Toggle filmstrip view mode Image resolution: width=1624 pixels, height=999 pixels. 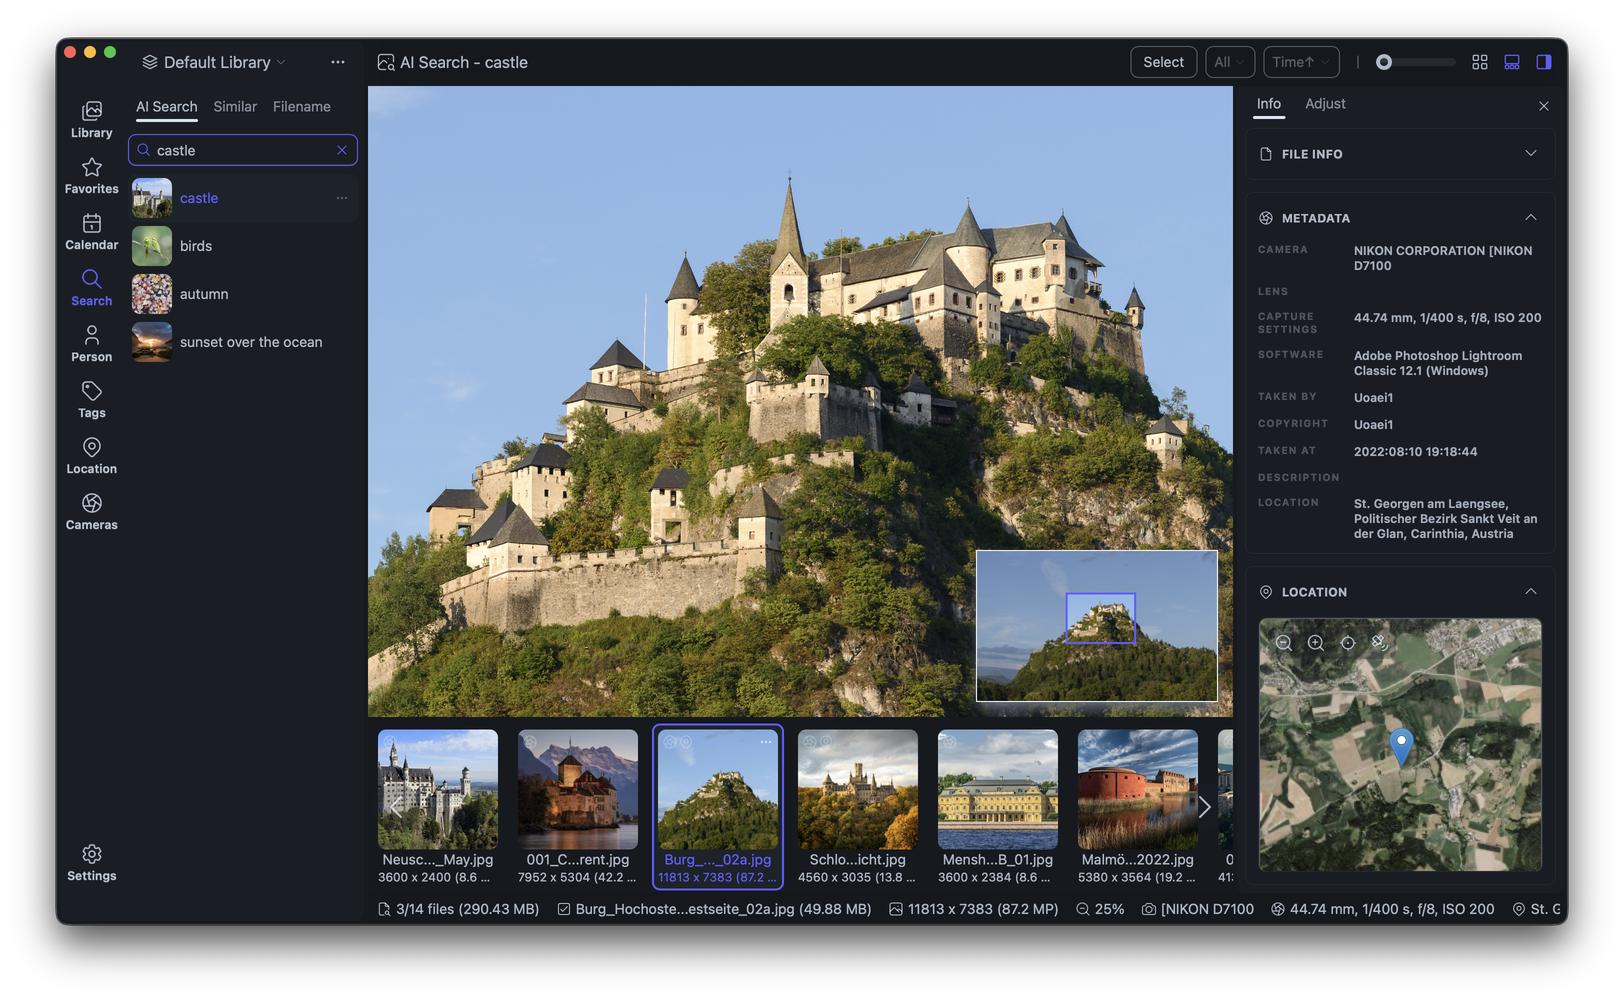coord(1512,61)
